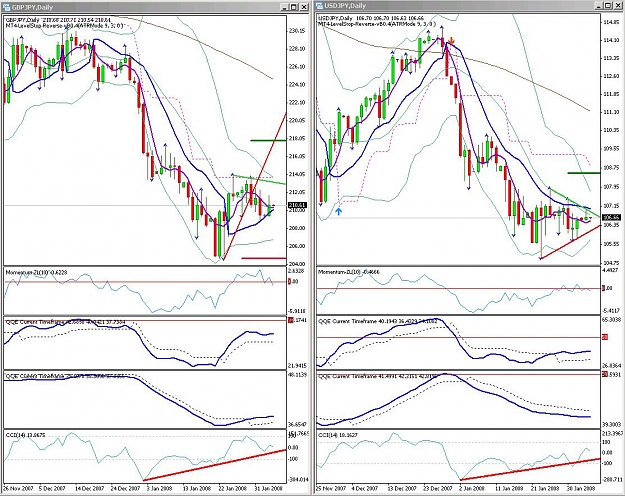The width and height of the screenshot is (625, 496).
Task: Maximize the USDJPY,Daily chart window
Action: pos(608,5)
